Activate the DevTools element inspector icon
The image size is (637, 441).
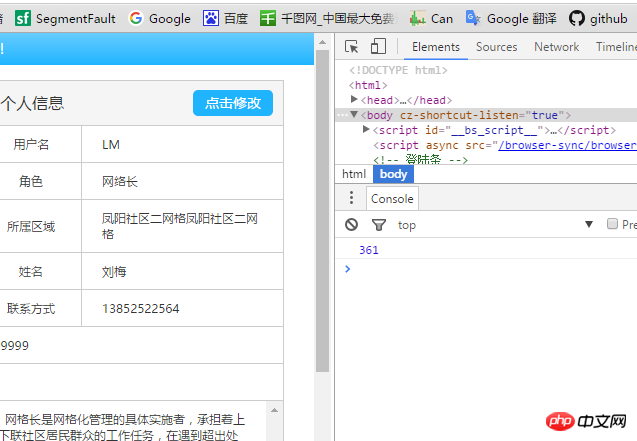tap(351, 47)
